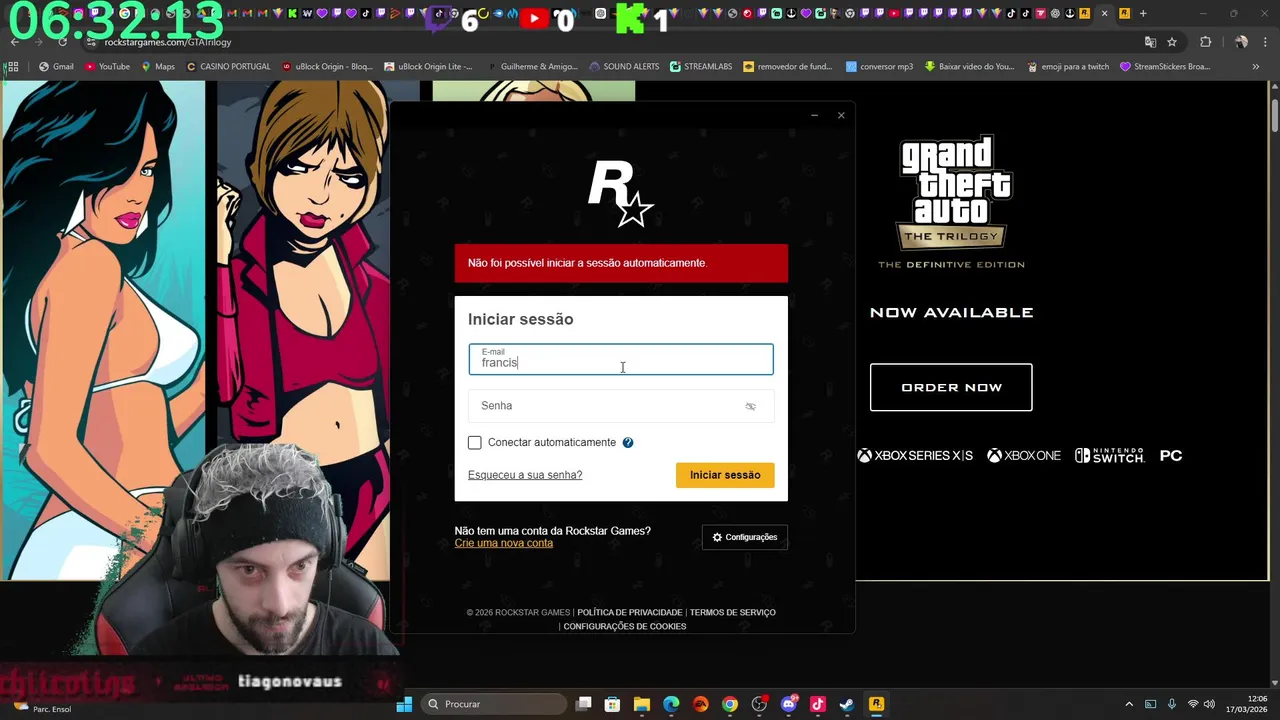Show password using the eye icon
This screenshot has width=1280, height=720.
750,406
